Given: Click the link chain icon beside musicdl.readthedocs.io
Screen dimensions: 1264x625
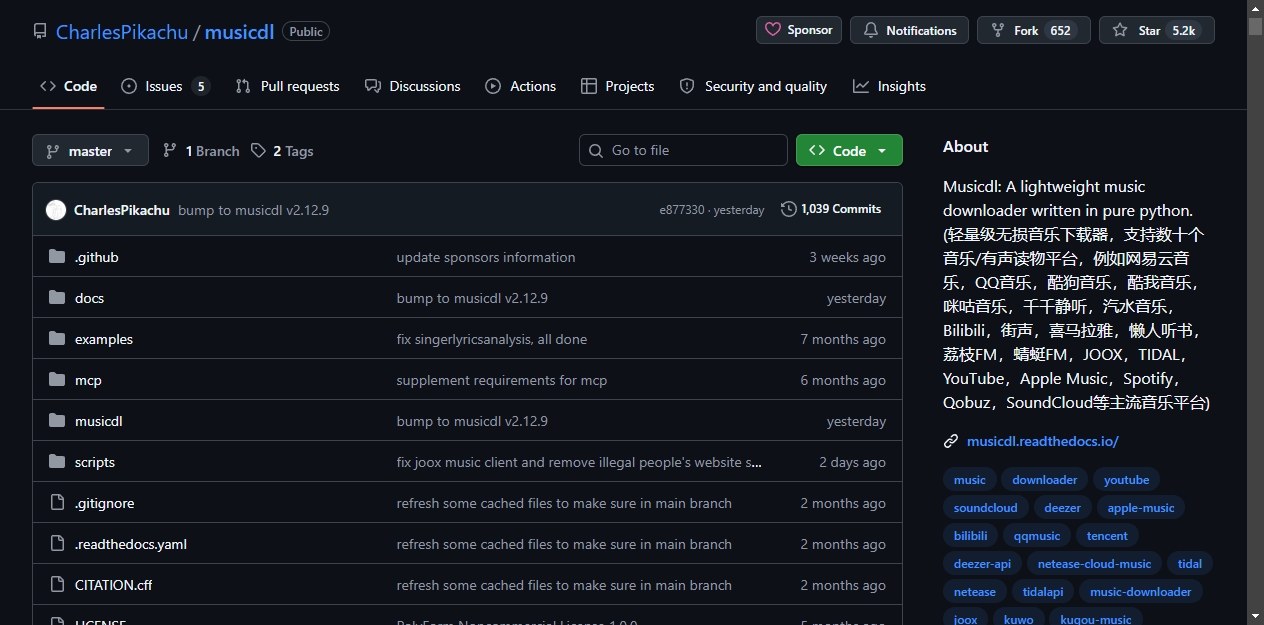Looking at the screenshot, I should [x=951, y=441].
